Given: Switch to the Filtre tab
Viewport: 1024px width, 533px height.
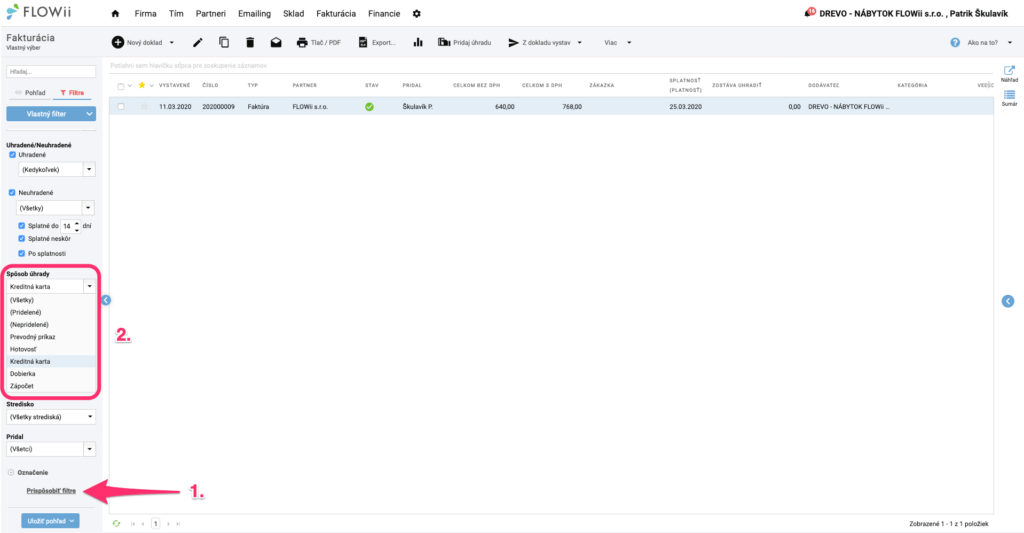Looking at the screenshot, I should tap(72, 93).
